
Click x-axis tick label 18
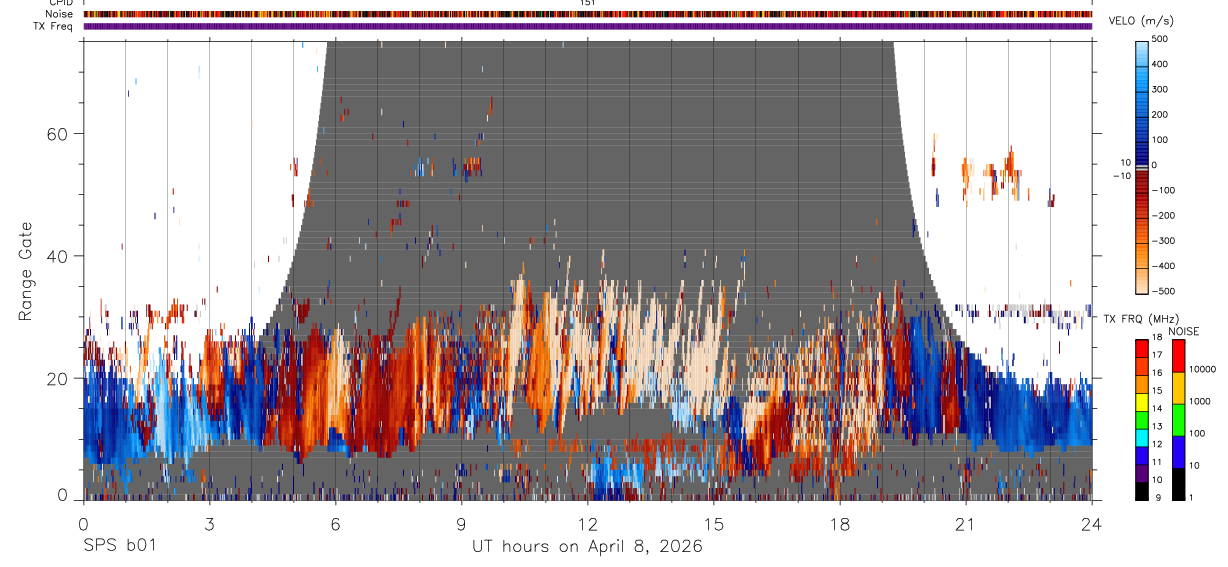click(839, 523)
